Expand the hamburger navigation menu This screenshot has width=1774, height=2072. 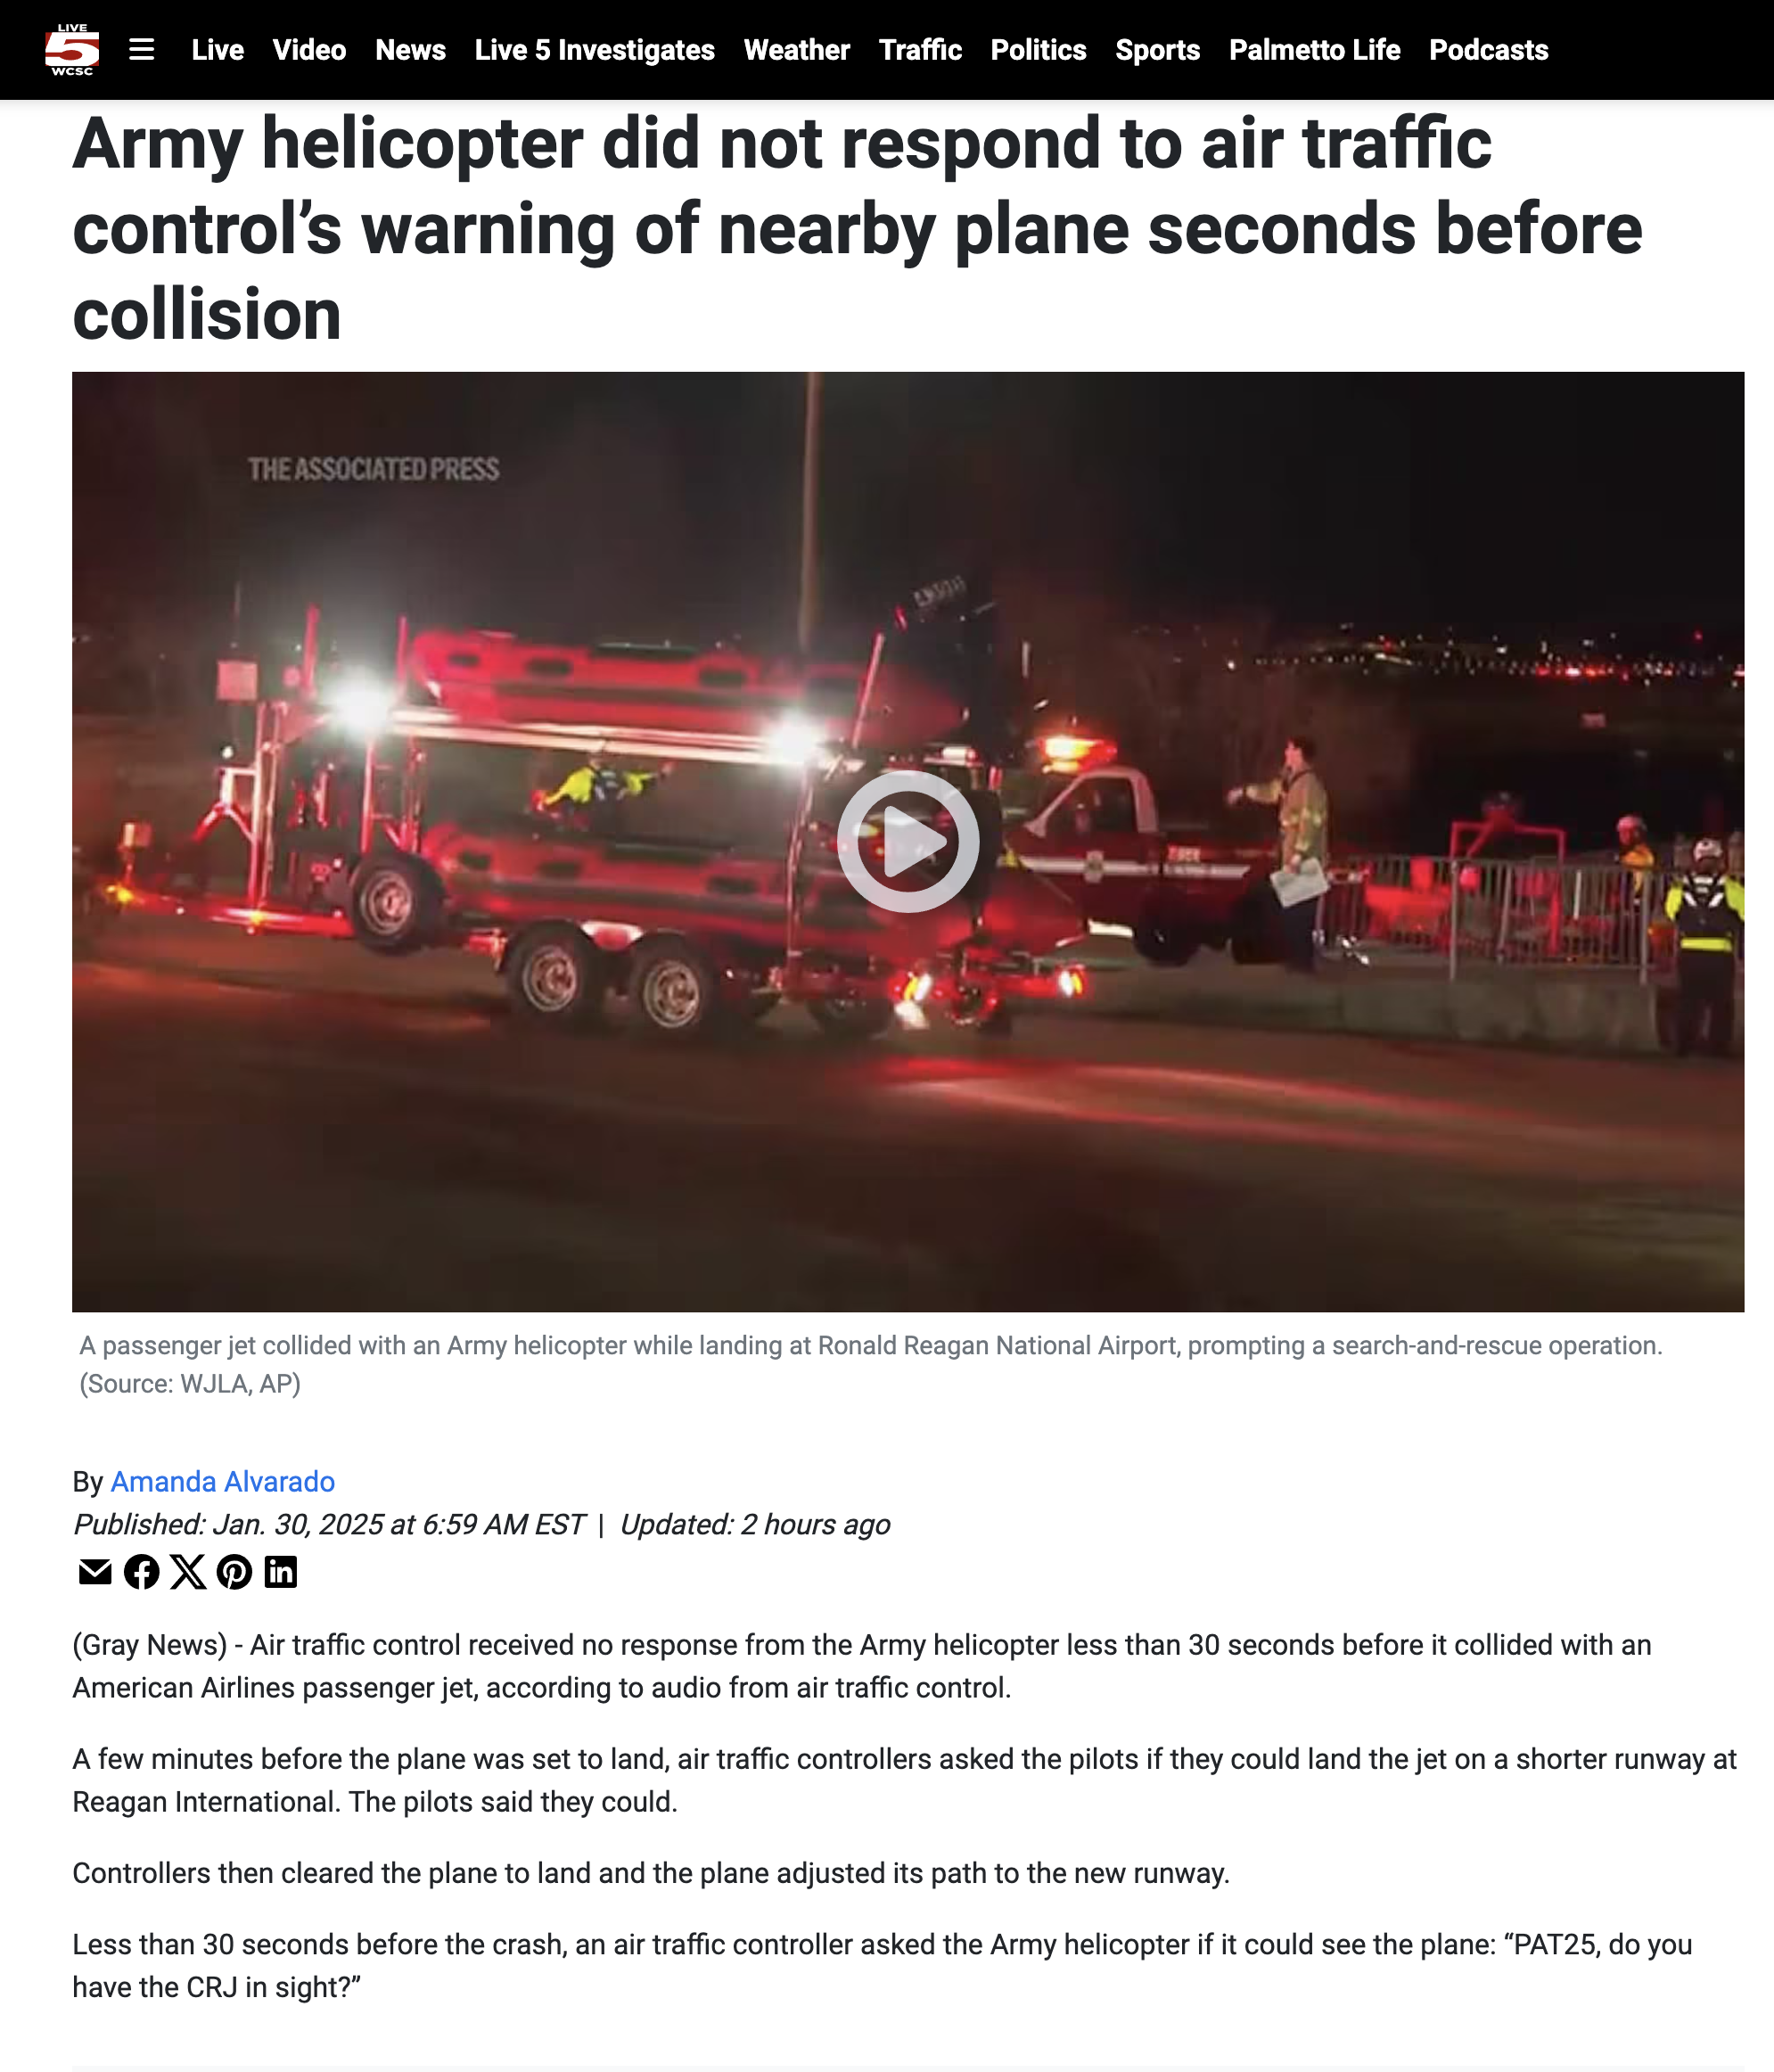pos(142,49)
